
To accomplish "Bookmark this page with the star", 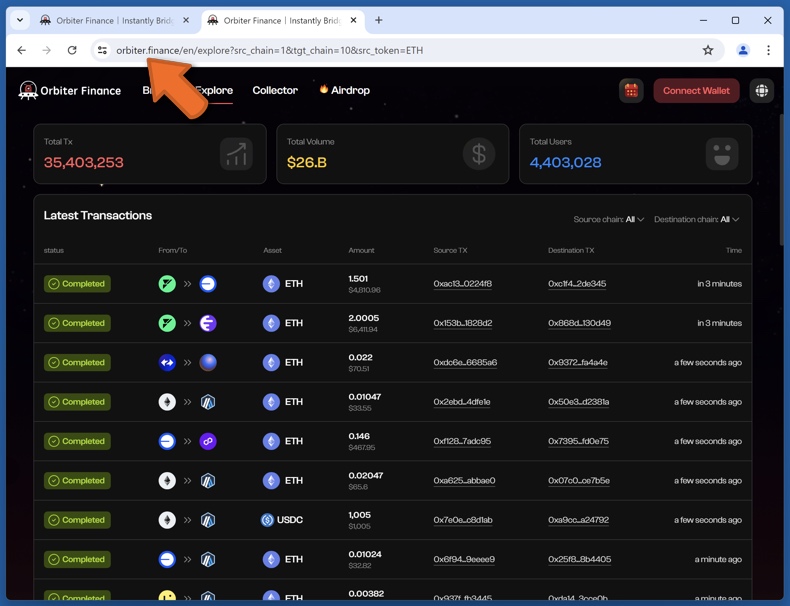I will [707, 50].
